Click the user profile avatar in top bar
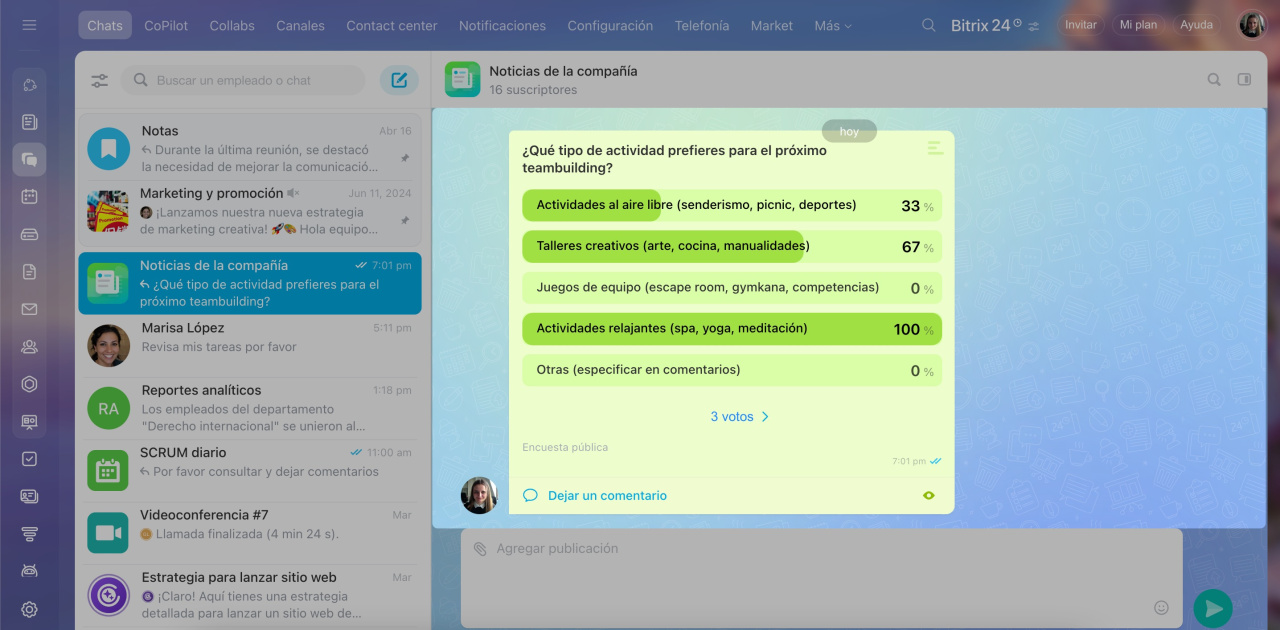The width and height of the screenshot is (1280, 630). pos(1252,25)
